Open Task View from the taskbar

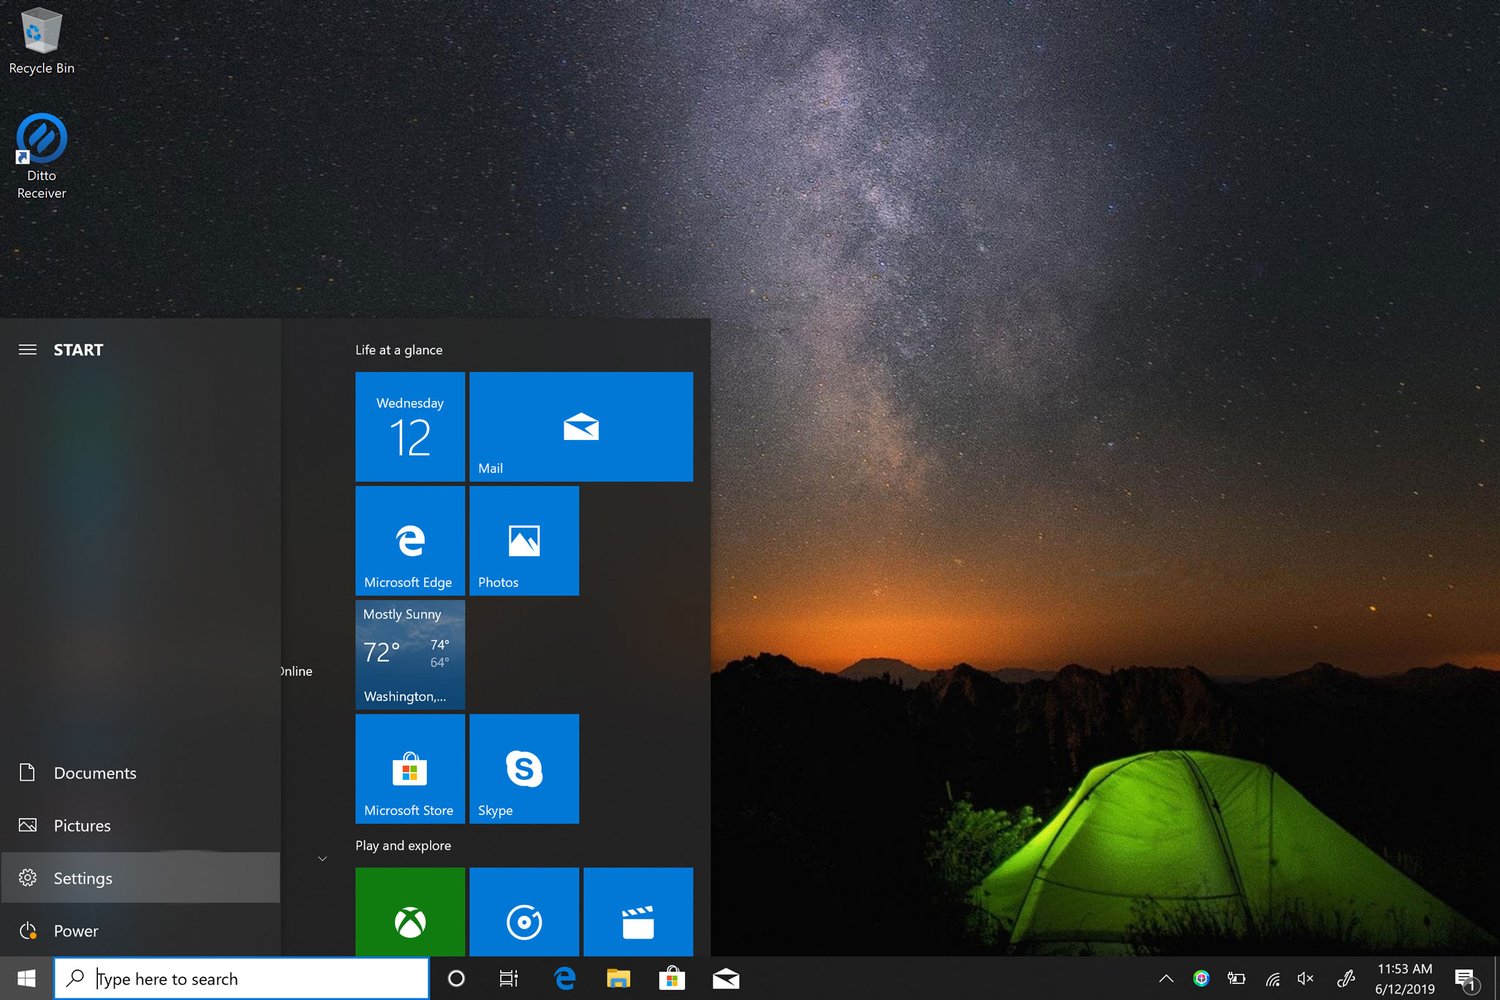pos(508,978)
